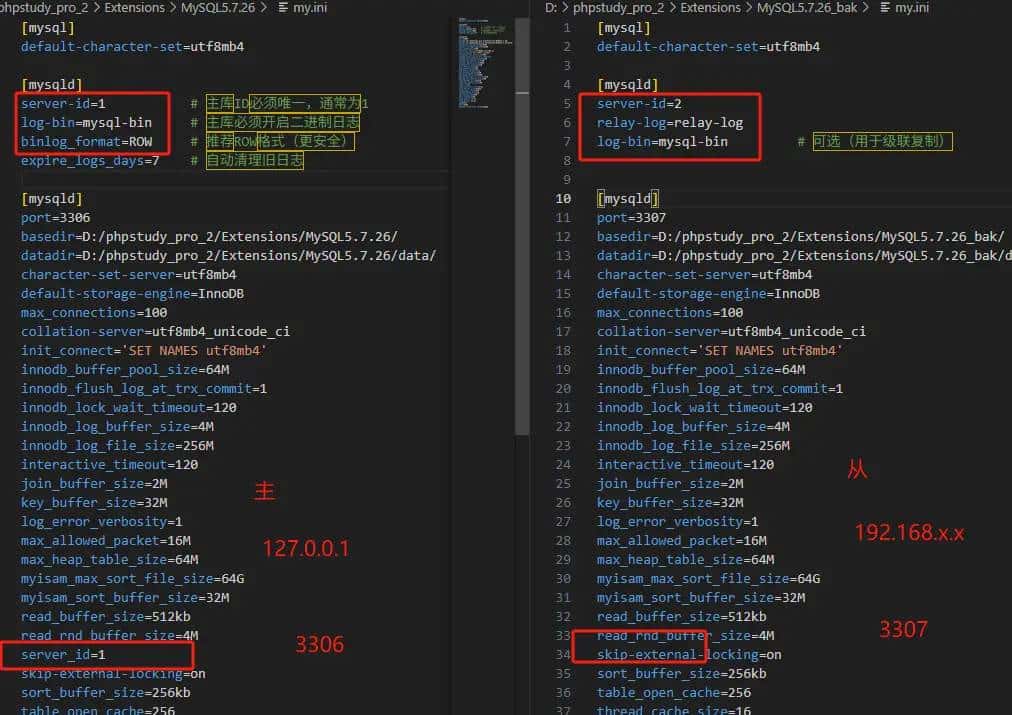Open the Extensions breadcrumb before MySQL5.7.26 in left editor

[134, 8]
